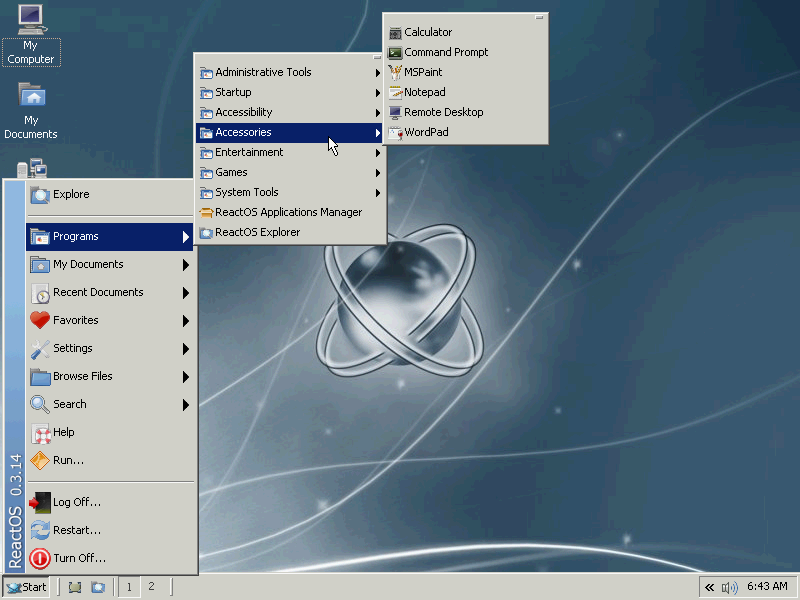Image resolution: width=800 pixels, height=600 pixels.
Task: Expand the Entertainment submenu arrow
Action: pos(378,153)
